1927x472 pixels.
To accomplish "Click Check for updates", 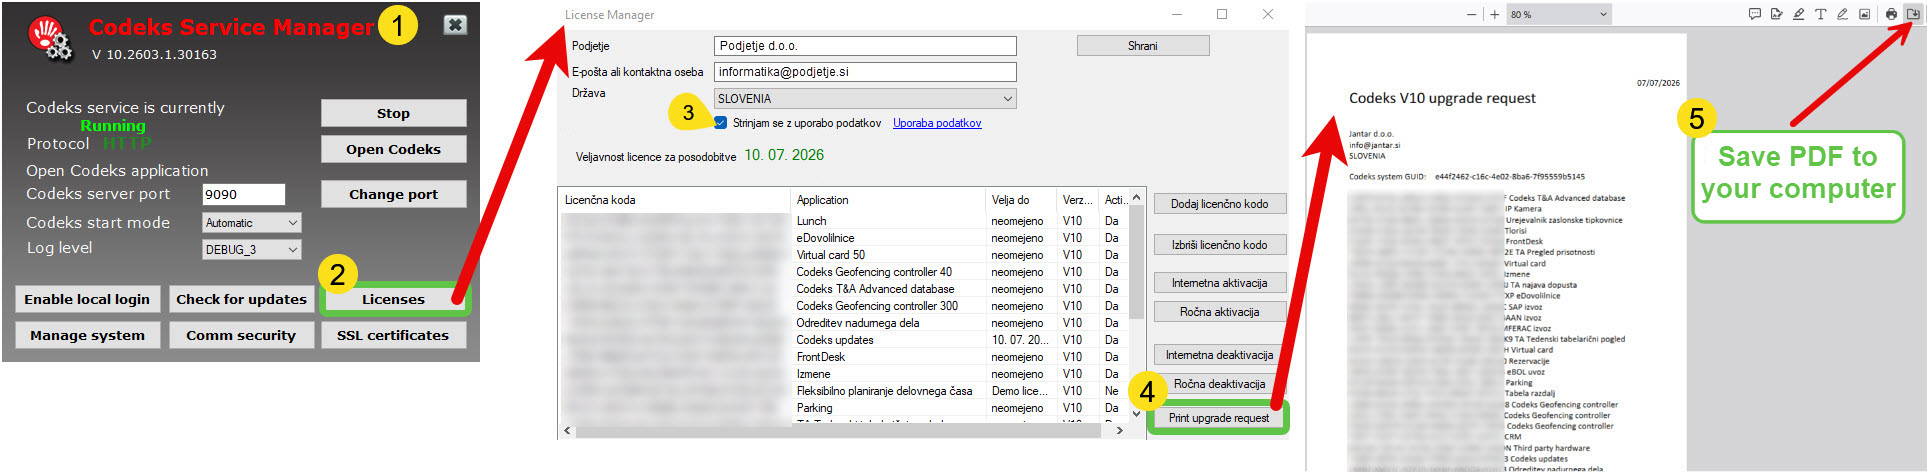I will [x=241, y=299].
